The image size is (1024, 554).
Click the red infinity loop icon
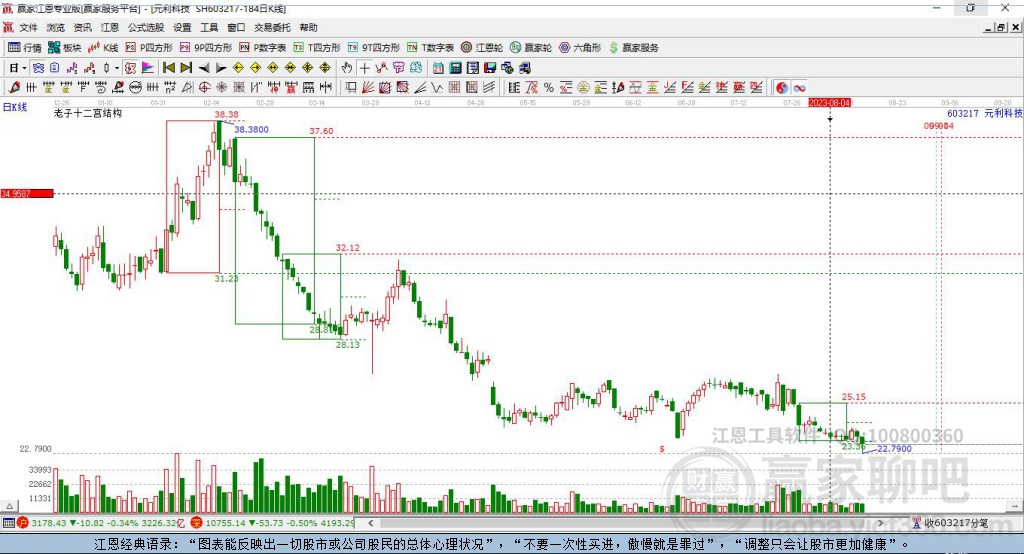click(799, 88)
